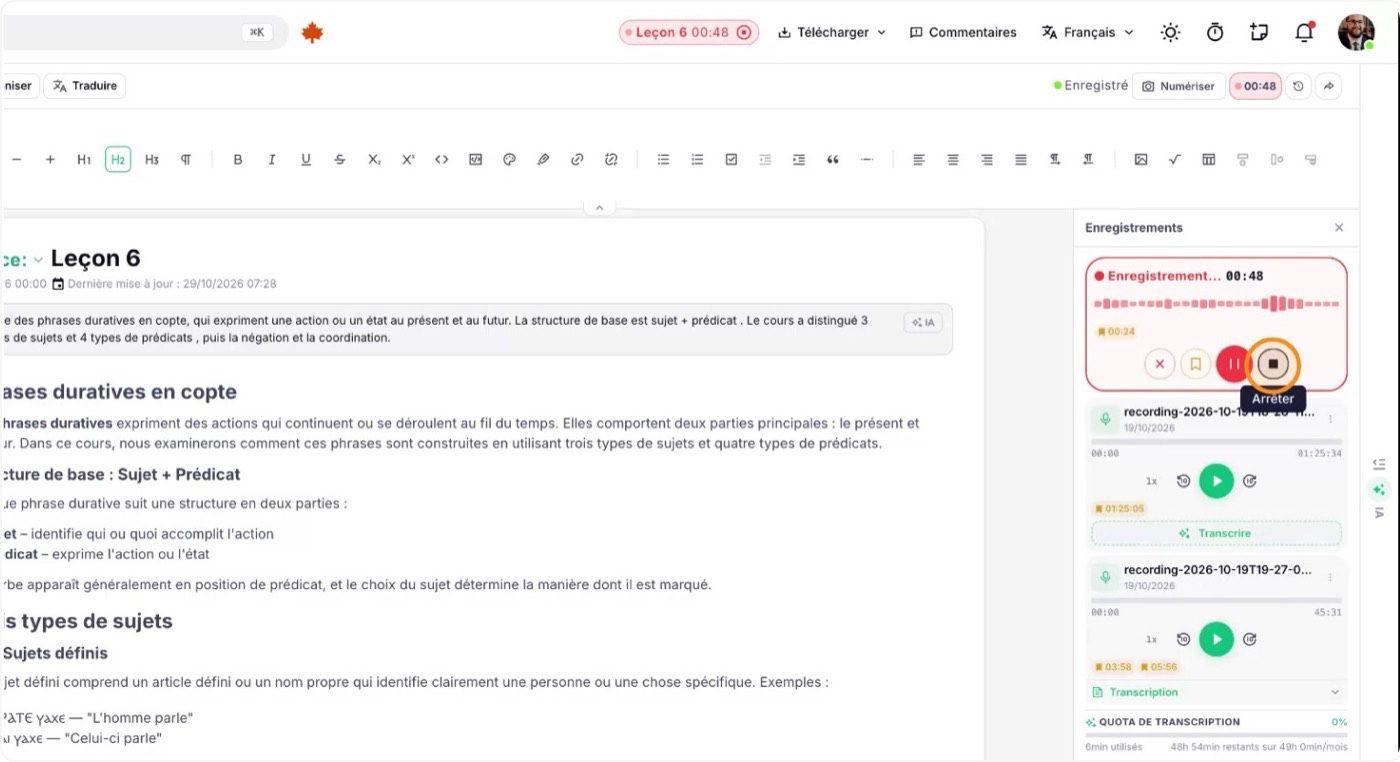Toggle Heading 2 style

tap(118, 160)
